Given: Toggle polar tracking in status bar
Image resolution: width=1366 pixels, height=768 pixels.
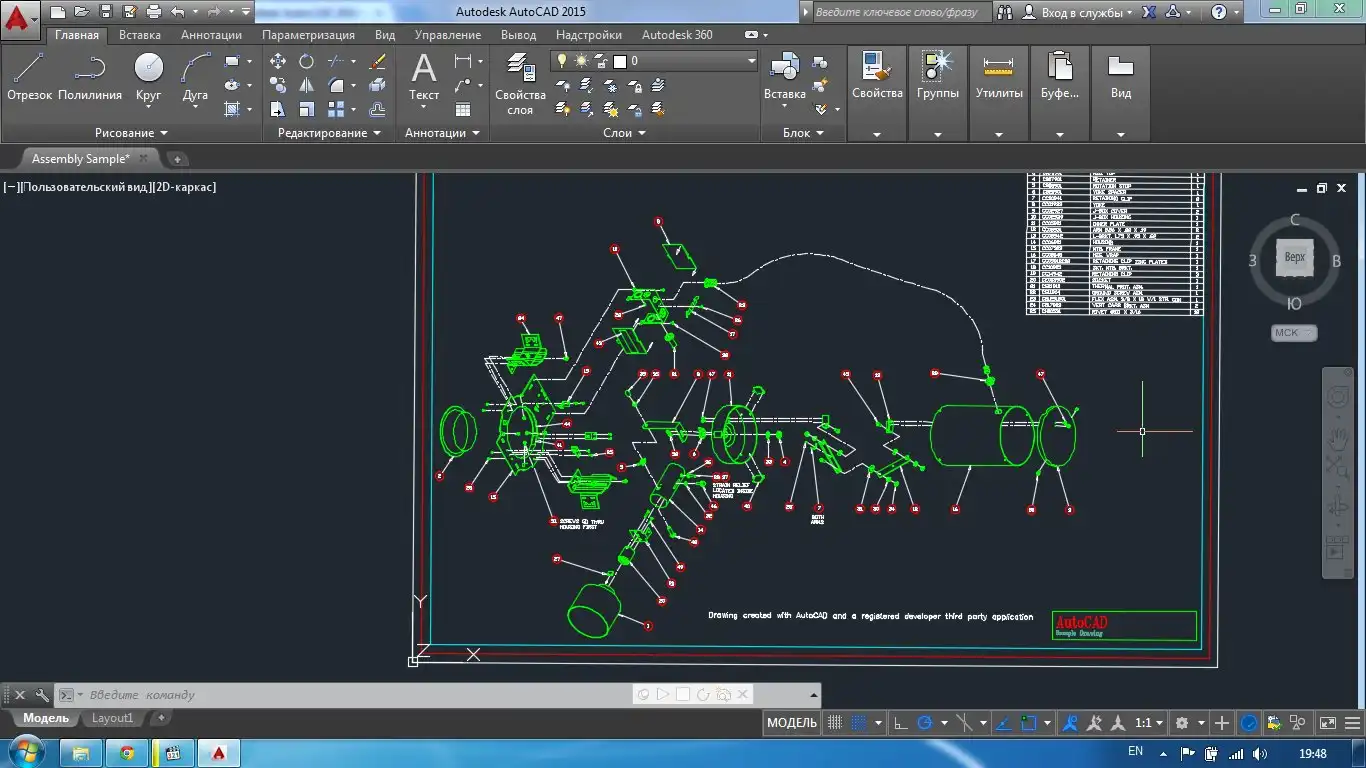Looking at the screenshot, I should click(926, 723).
